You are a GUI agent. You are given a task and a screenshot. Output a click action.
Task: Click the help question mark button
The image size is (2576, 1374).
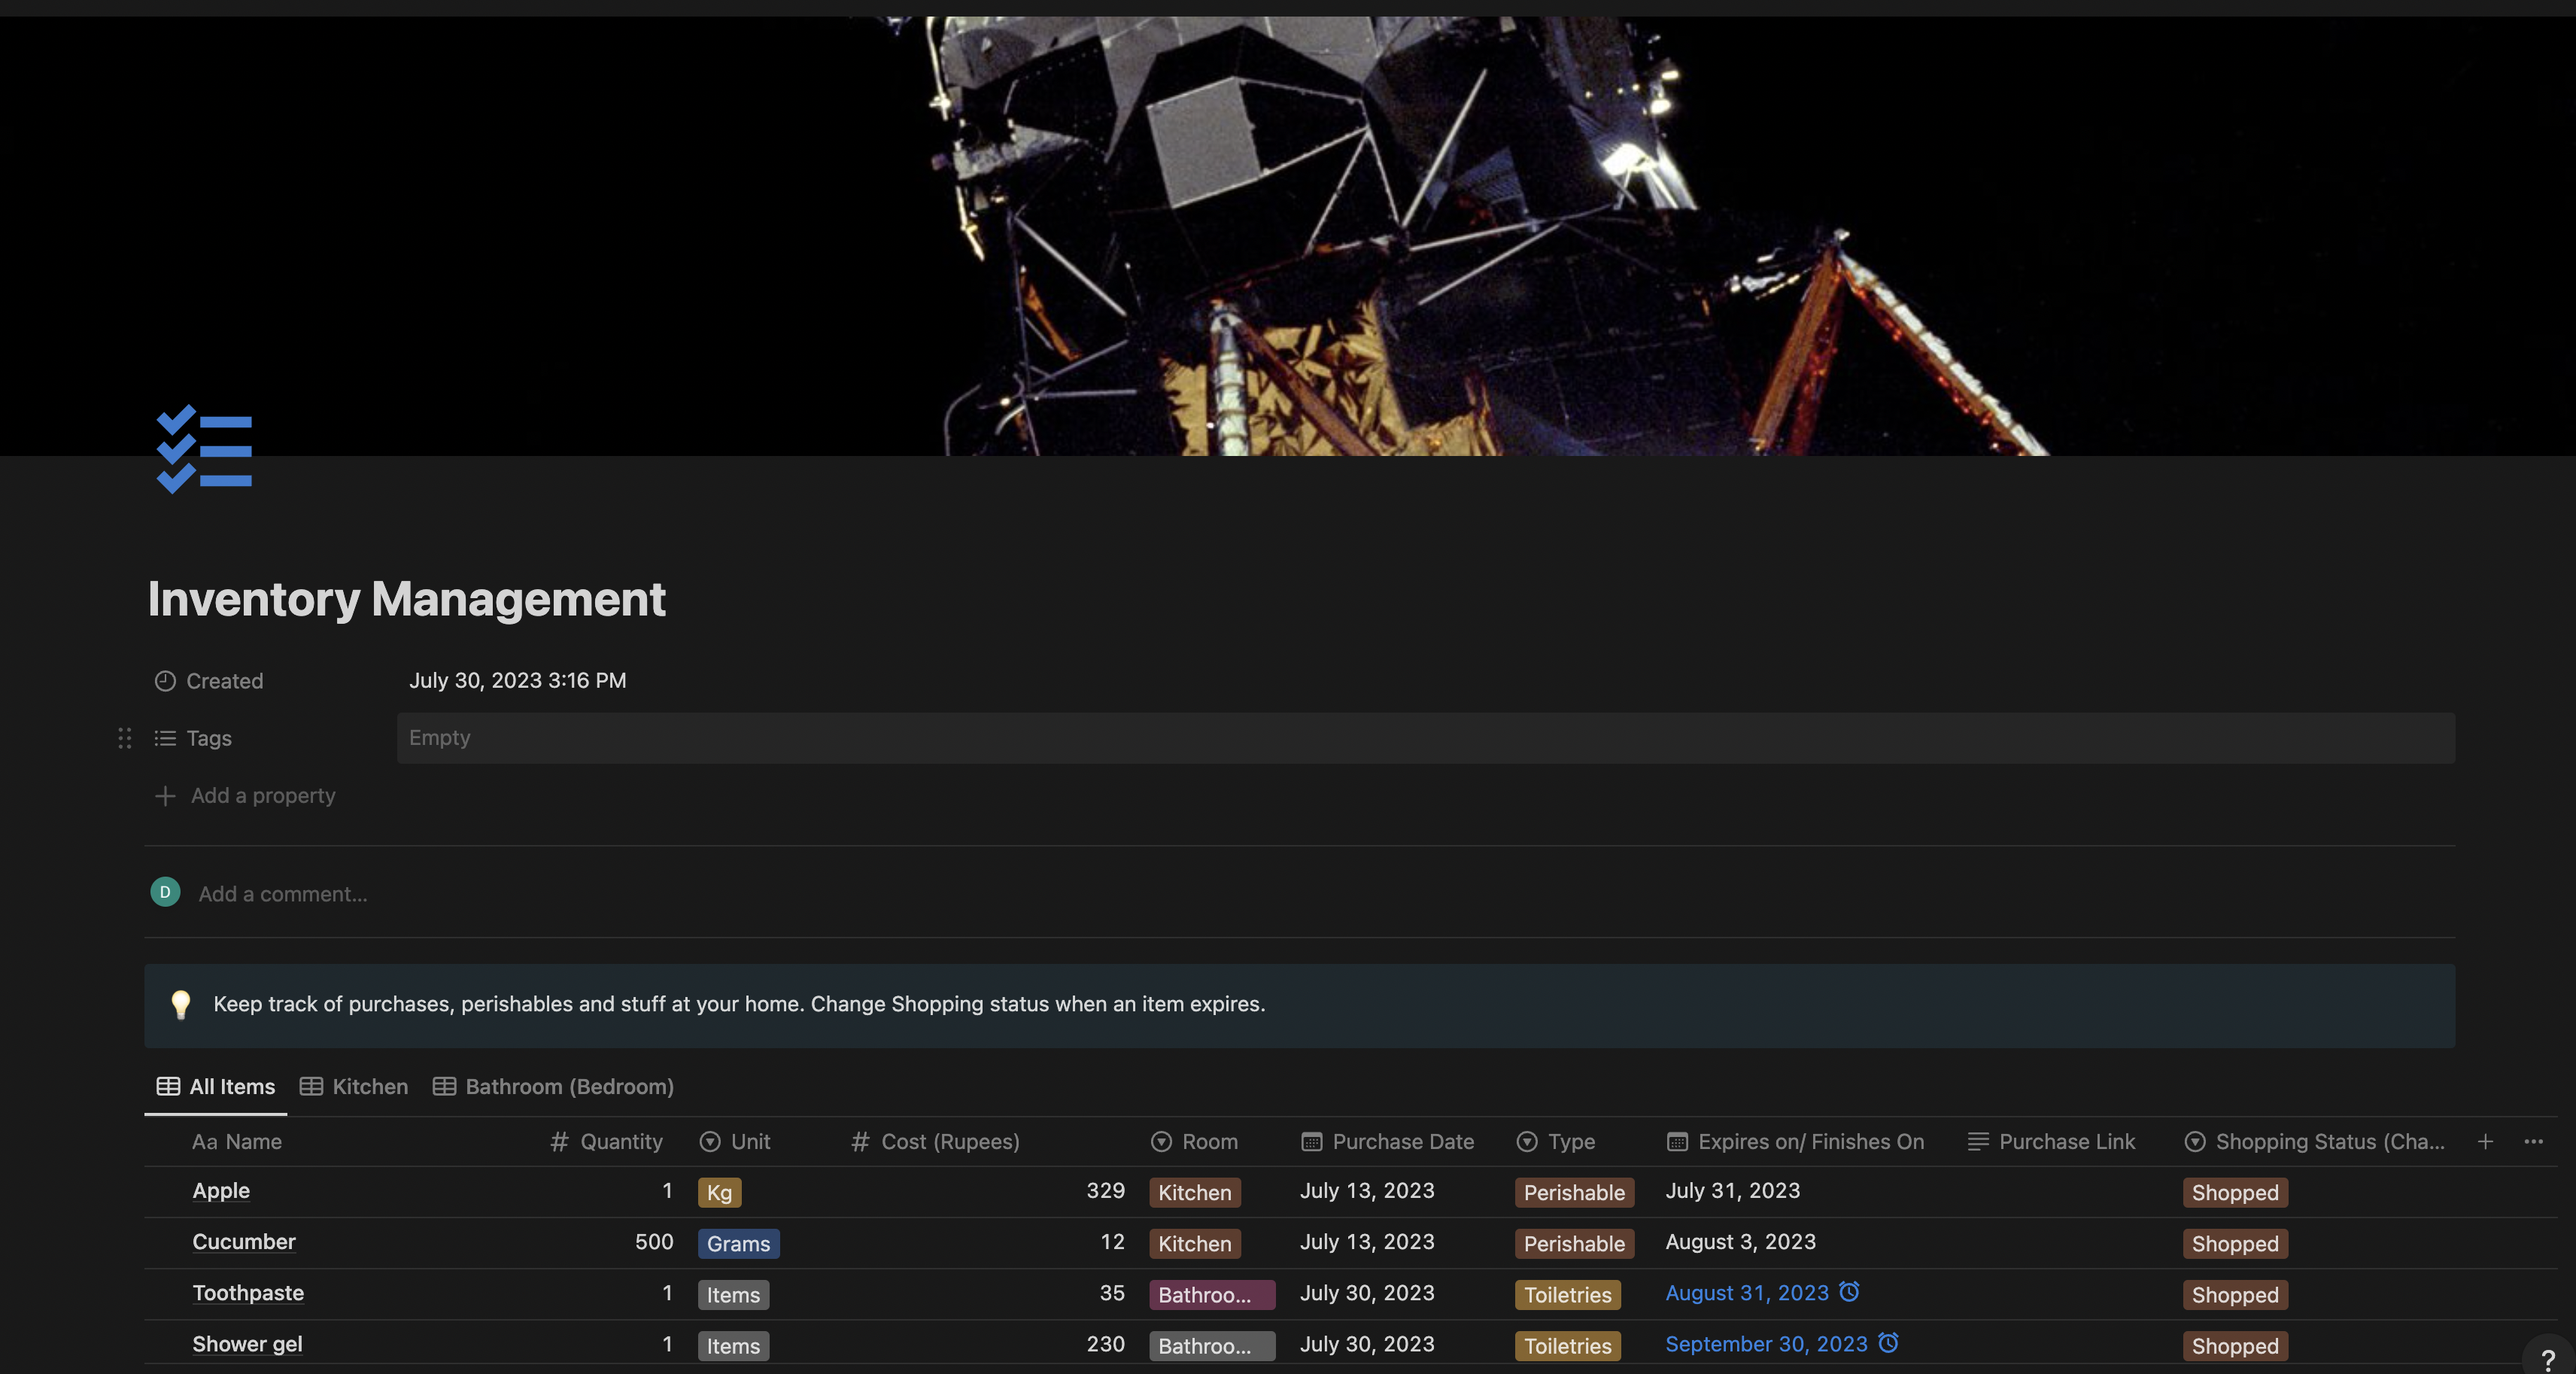[x=2547, y=1359]
